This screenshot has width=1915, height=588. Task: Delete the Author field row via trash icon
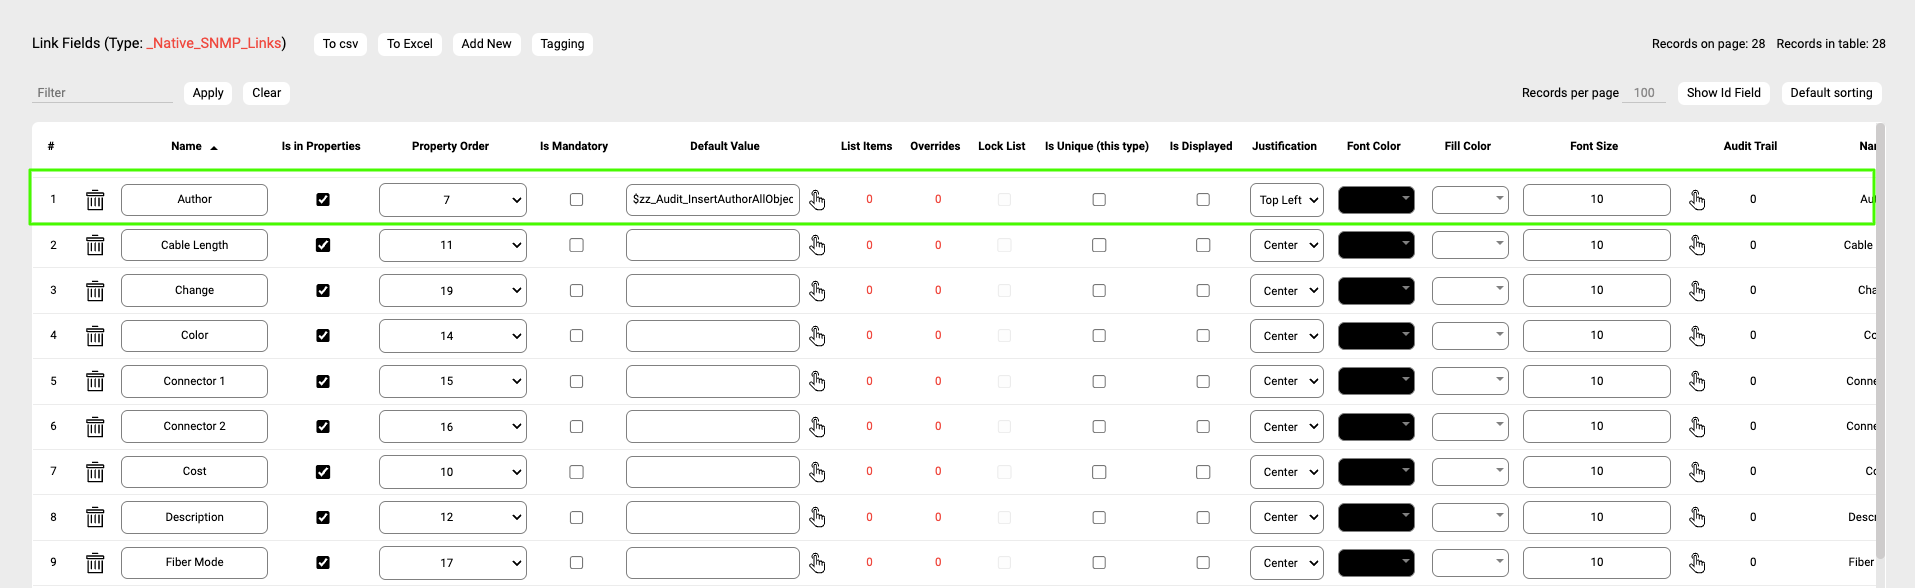pyautogui.click(x=95, y=200)
